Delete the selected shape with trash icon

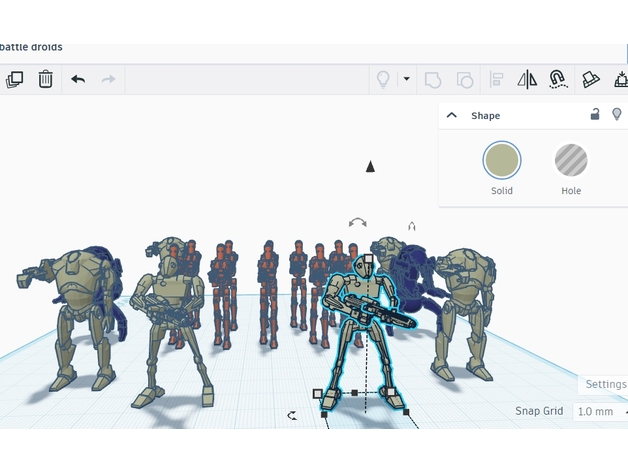(x=46, y=79)
